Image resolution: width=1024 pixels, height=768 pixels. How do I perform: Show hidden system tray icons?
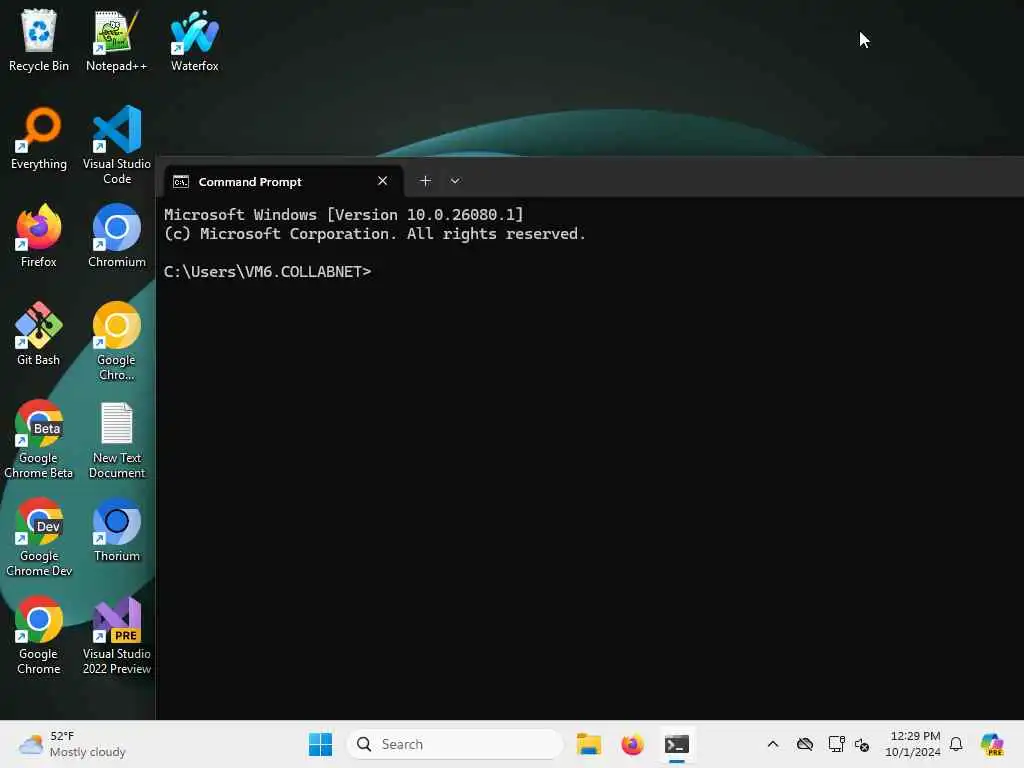click(773, 744)
